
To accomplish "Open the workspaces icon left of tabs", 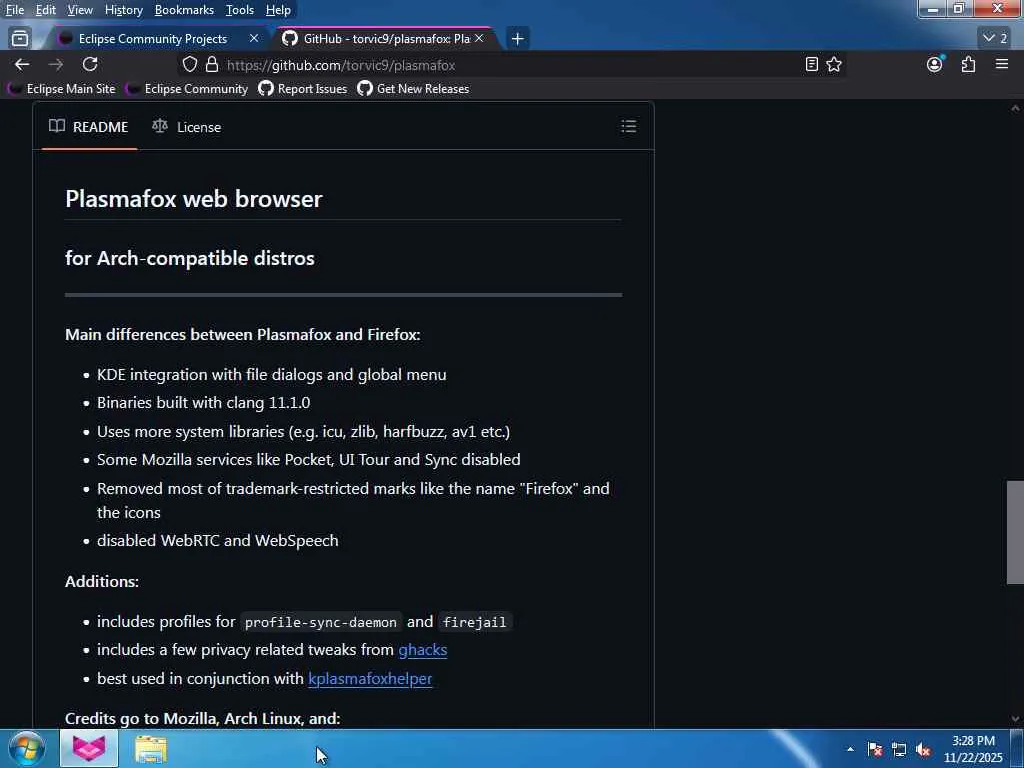I will coord(20,39).
